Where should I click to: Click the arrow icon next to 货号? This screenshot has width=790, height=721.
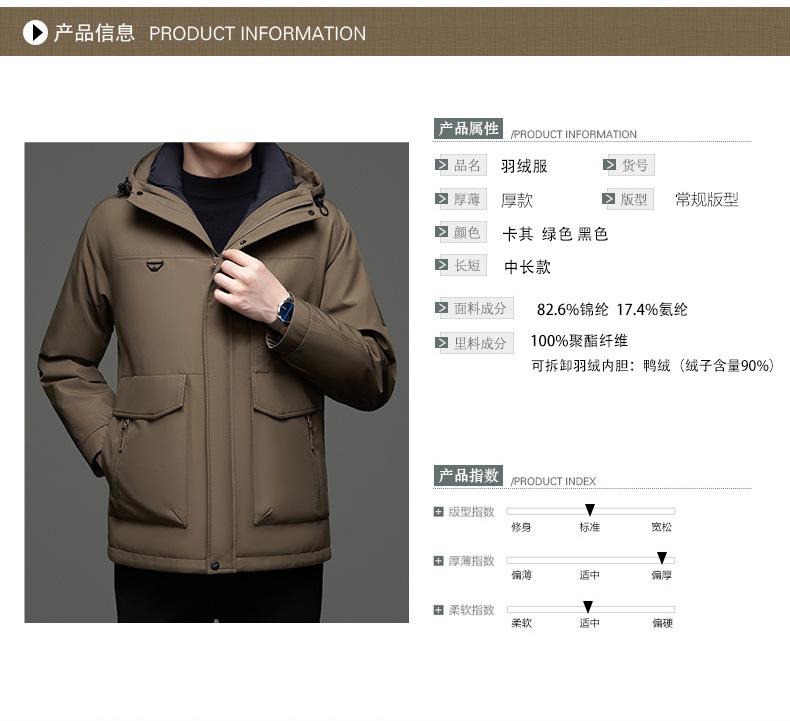point(609,165)
